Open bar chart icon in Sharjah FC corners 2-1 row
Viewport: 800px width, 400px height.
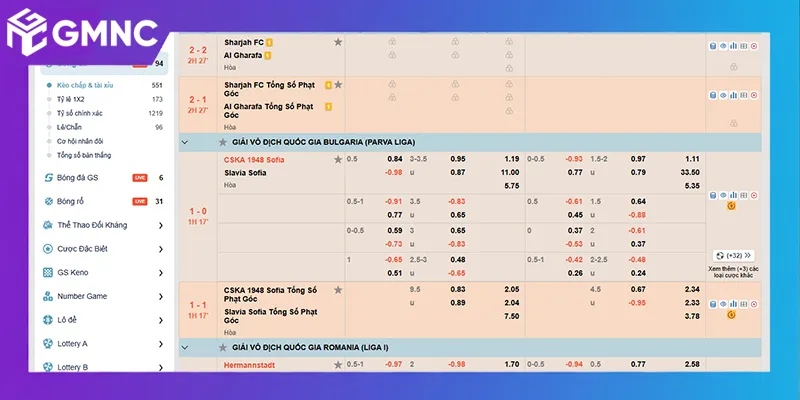tap(733, 95)
